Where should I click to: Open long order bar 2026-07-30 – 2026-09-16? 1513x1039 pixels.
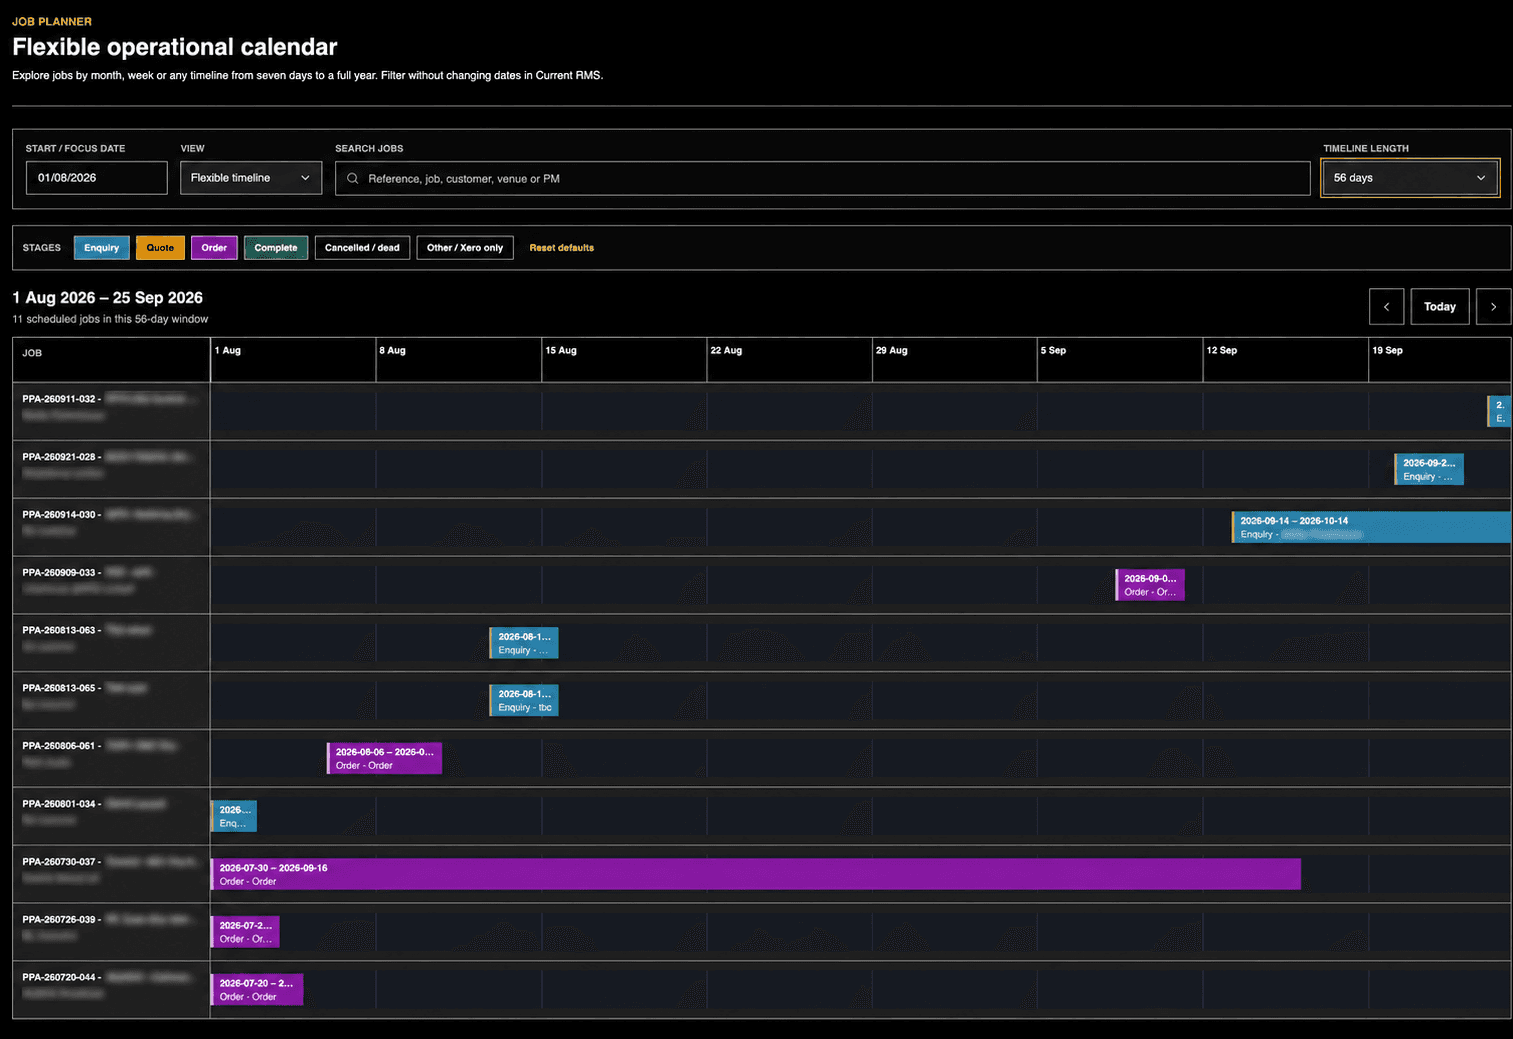[x=756, y=874]
